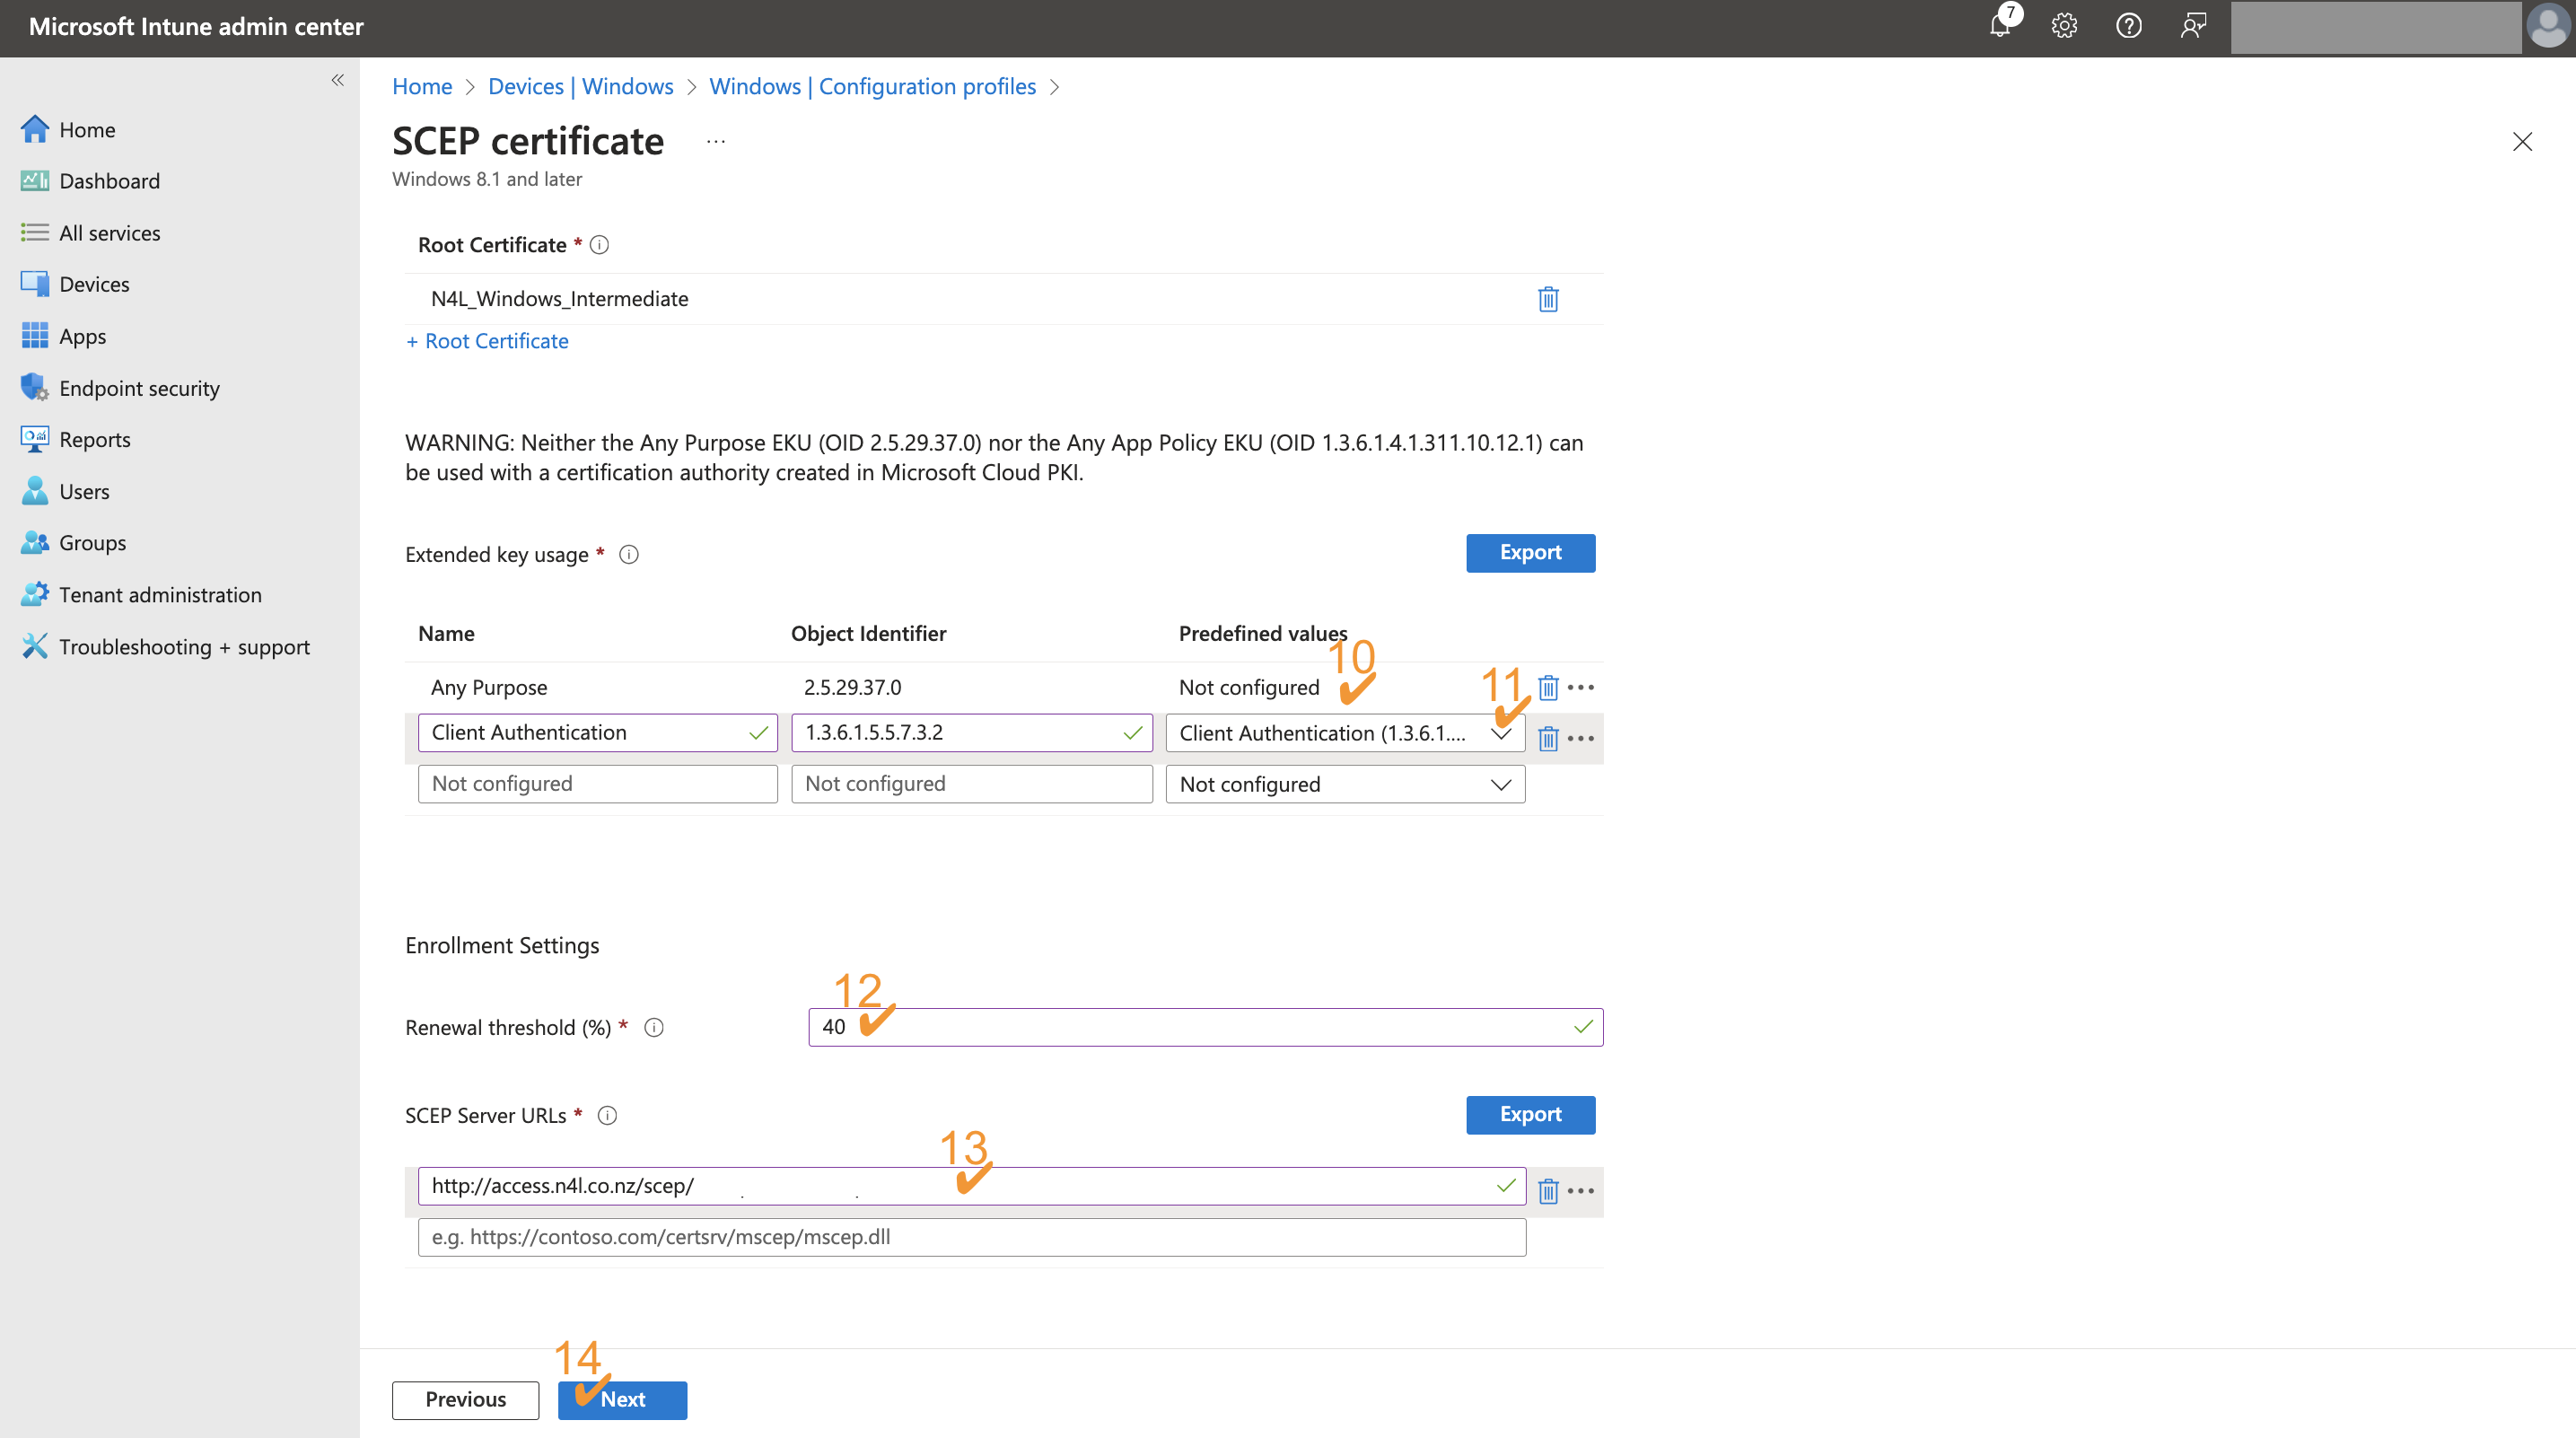View info tooltip for Extended key usage

[629, 554]
